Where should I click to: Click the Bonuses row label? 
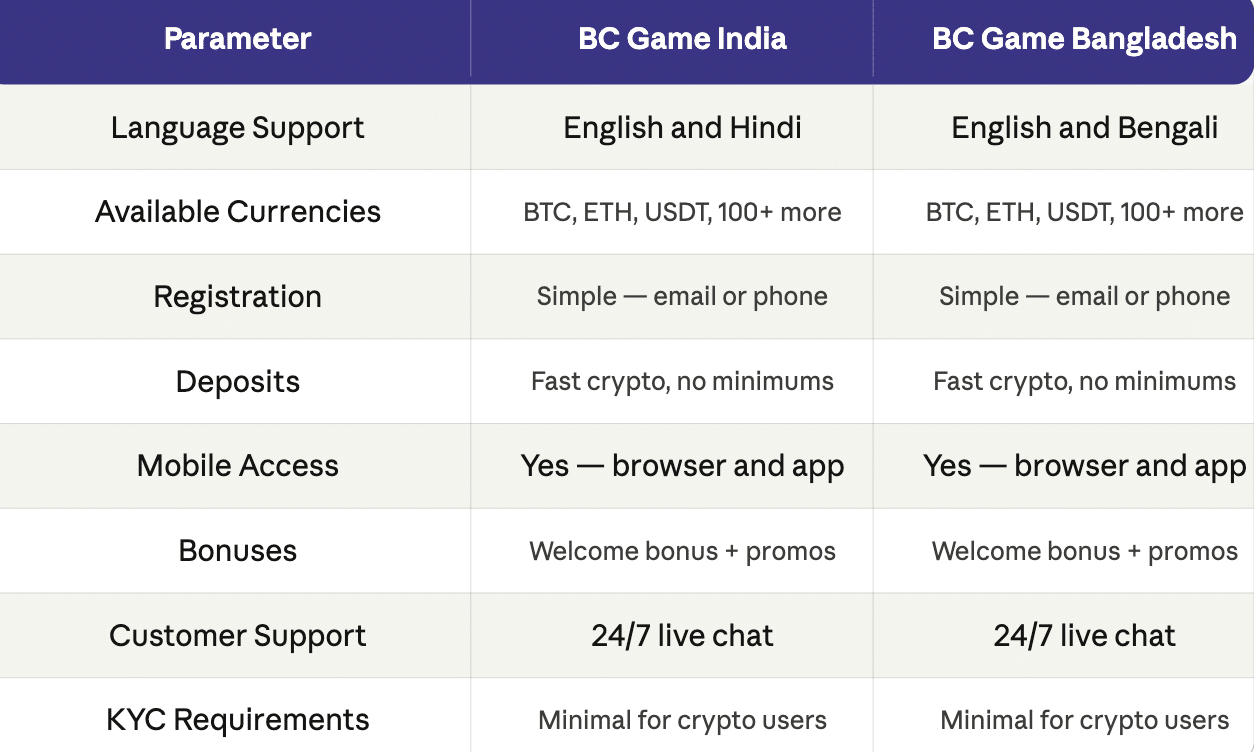[237, 551]
